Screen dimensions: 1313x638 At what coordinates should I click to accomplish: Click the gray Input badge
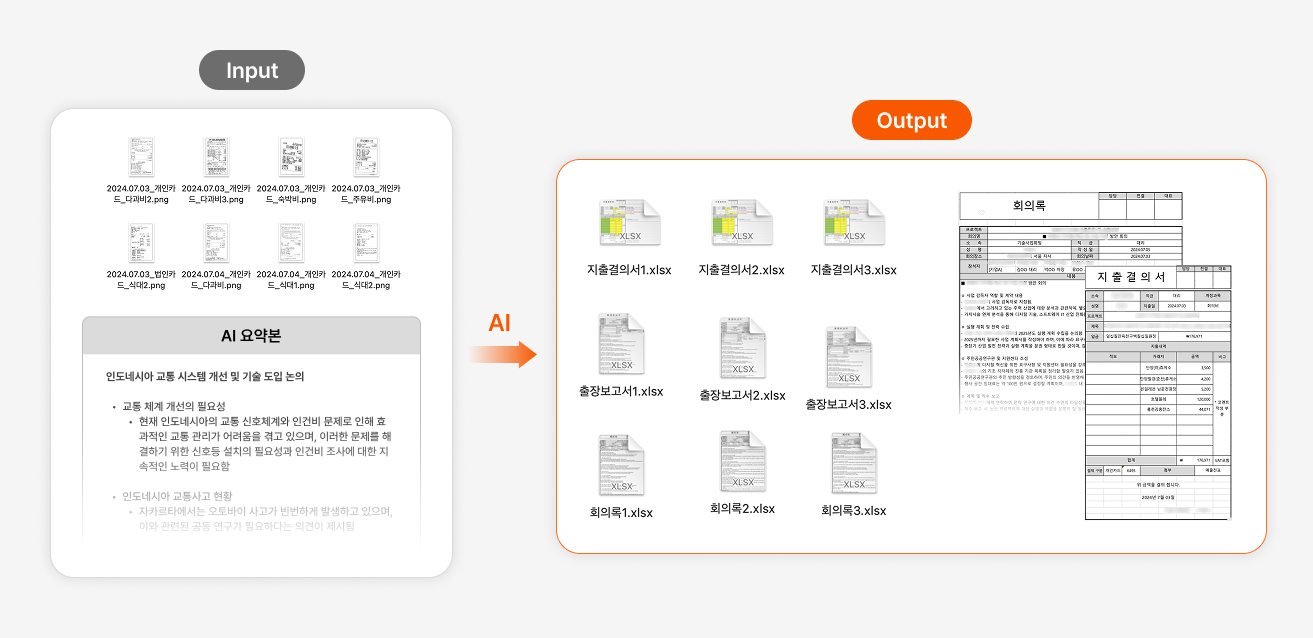(252, 71)
